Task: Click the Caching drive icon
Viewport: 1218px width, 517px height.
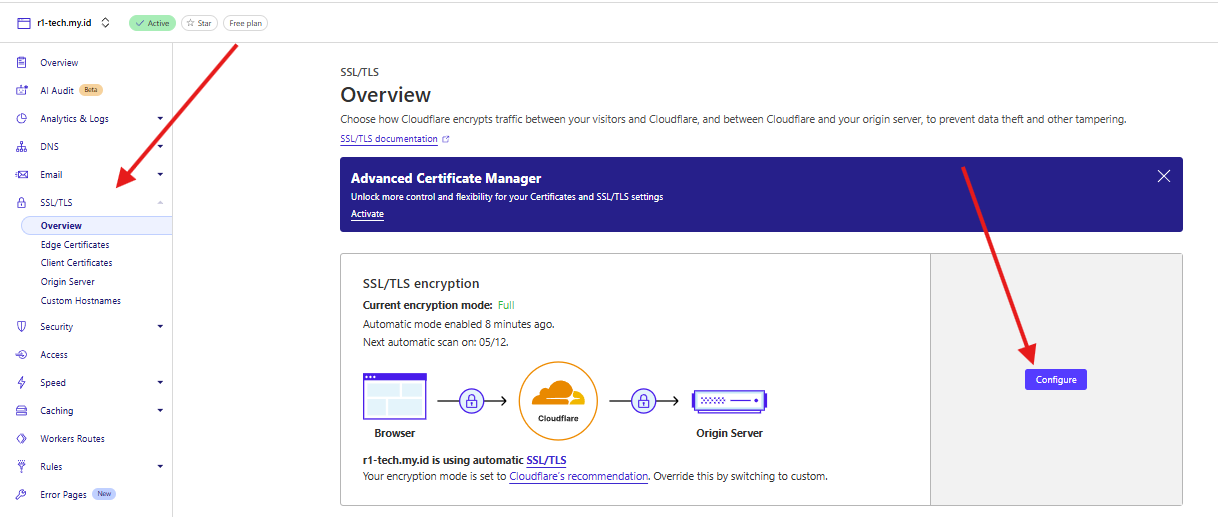Action: point(22,411)
